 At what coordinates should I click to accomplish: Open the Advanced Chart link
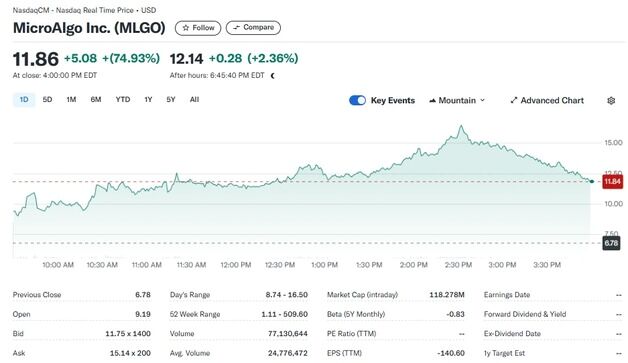pos(547,101)
